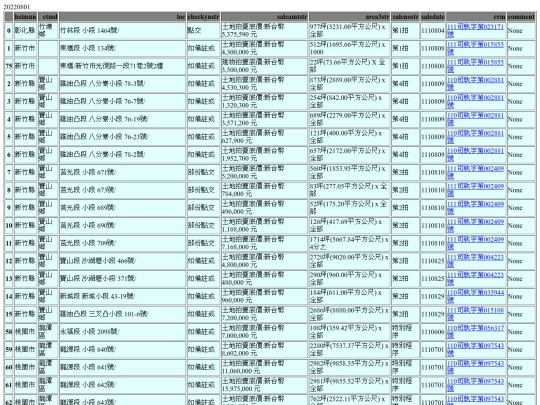Select the 784,000 元 sale amount cell

pos(264,190)
